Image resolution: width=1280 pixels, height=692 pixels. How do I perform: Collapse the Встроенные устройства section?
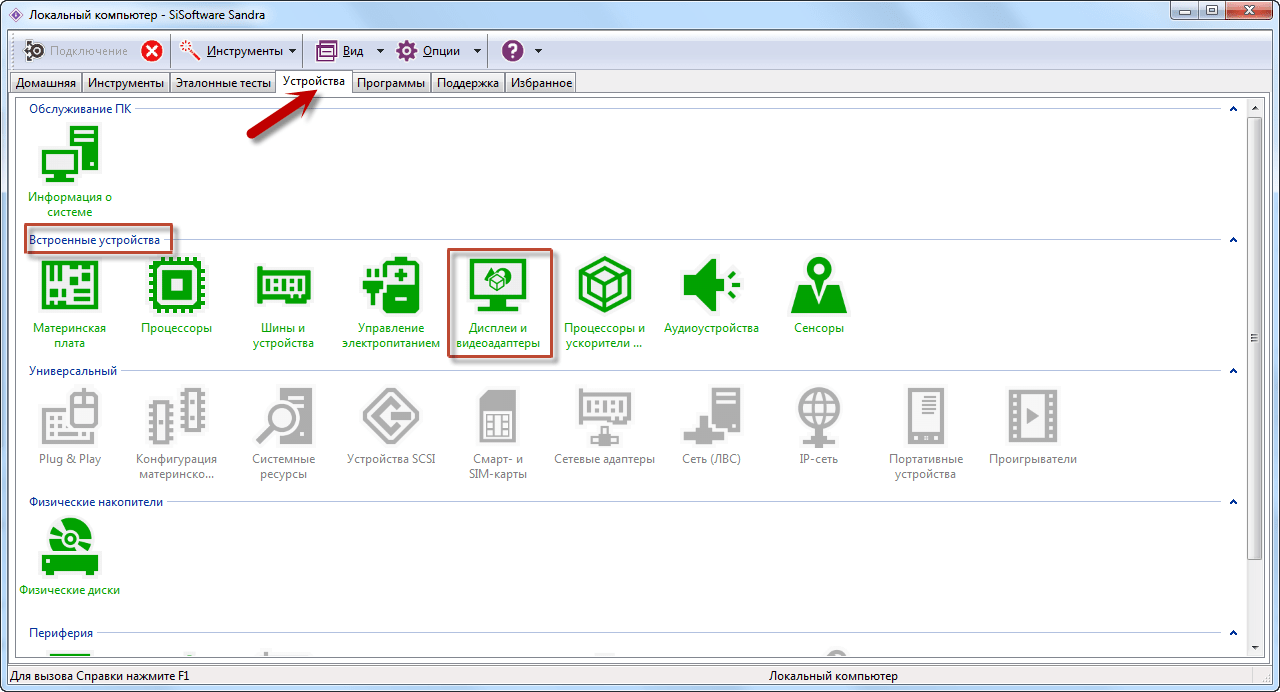1233,240
